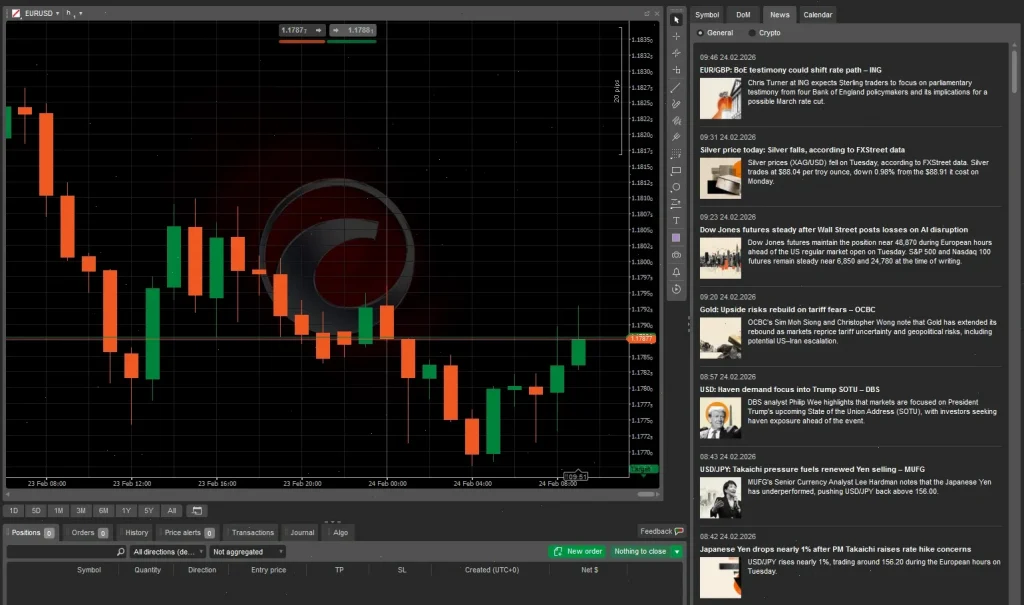Click the New order button
The width and height of the screenshot is (1024, 605).
[577, 551]
